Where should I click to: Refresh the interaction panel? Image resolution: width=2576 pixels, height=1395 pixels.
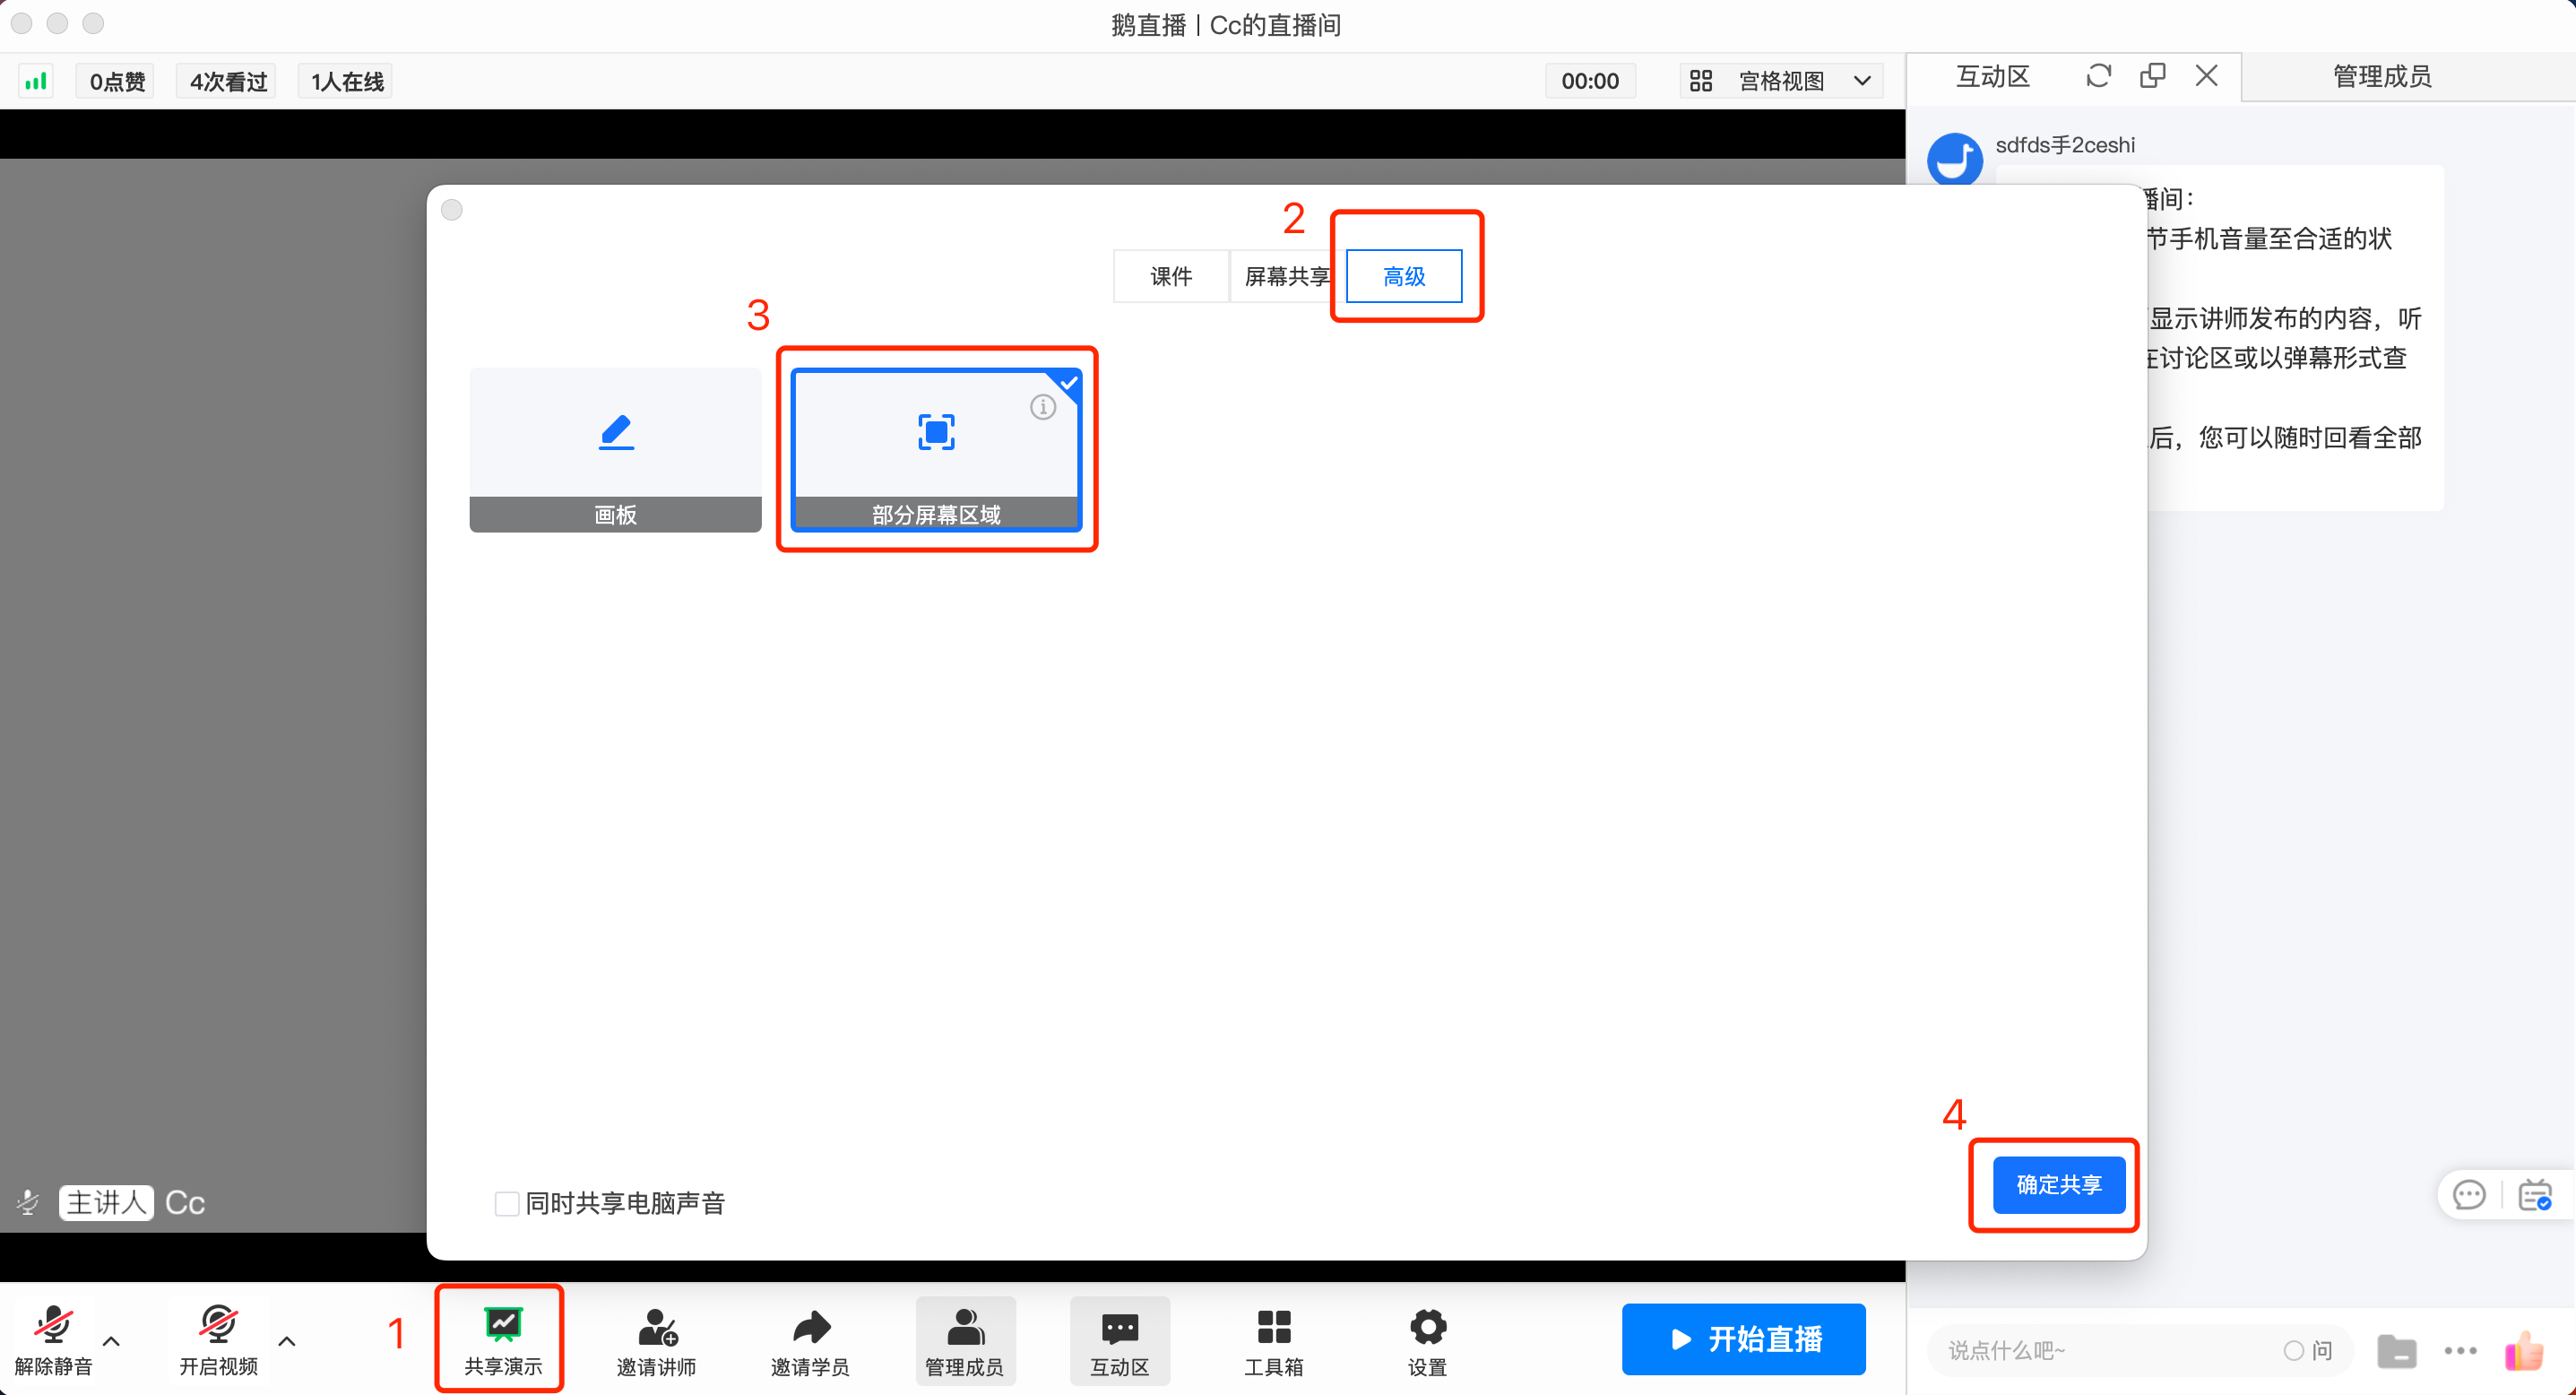tap(2099, 76)
